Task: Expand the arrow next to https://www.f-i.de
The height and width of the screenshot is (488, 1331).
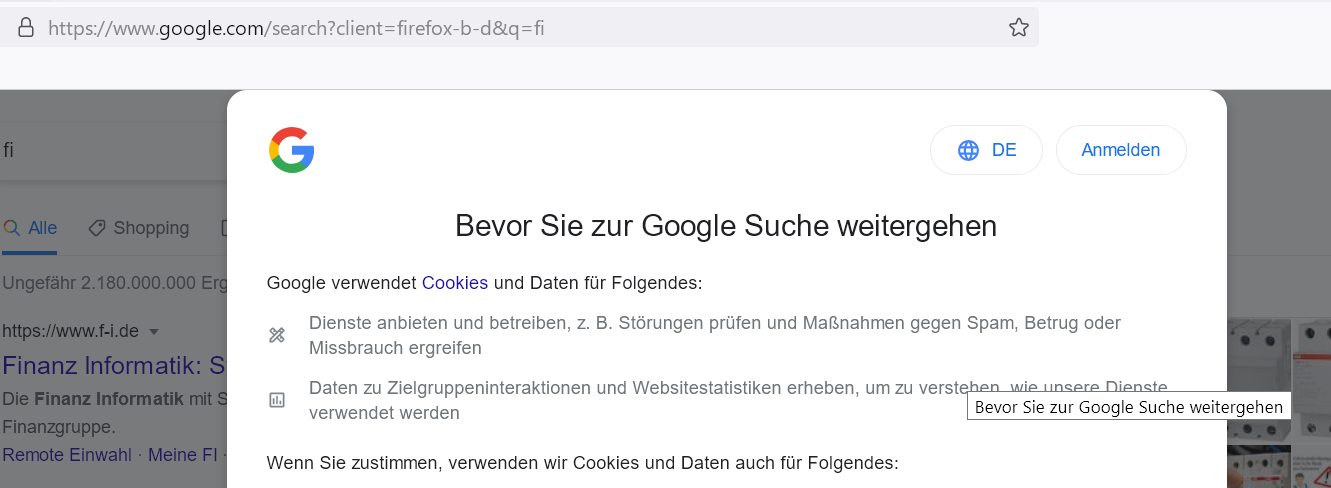Action: 154,331
